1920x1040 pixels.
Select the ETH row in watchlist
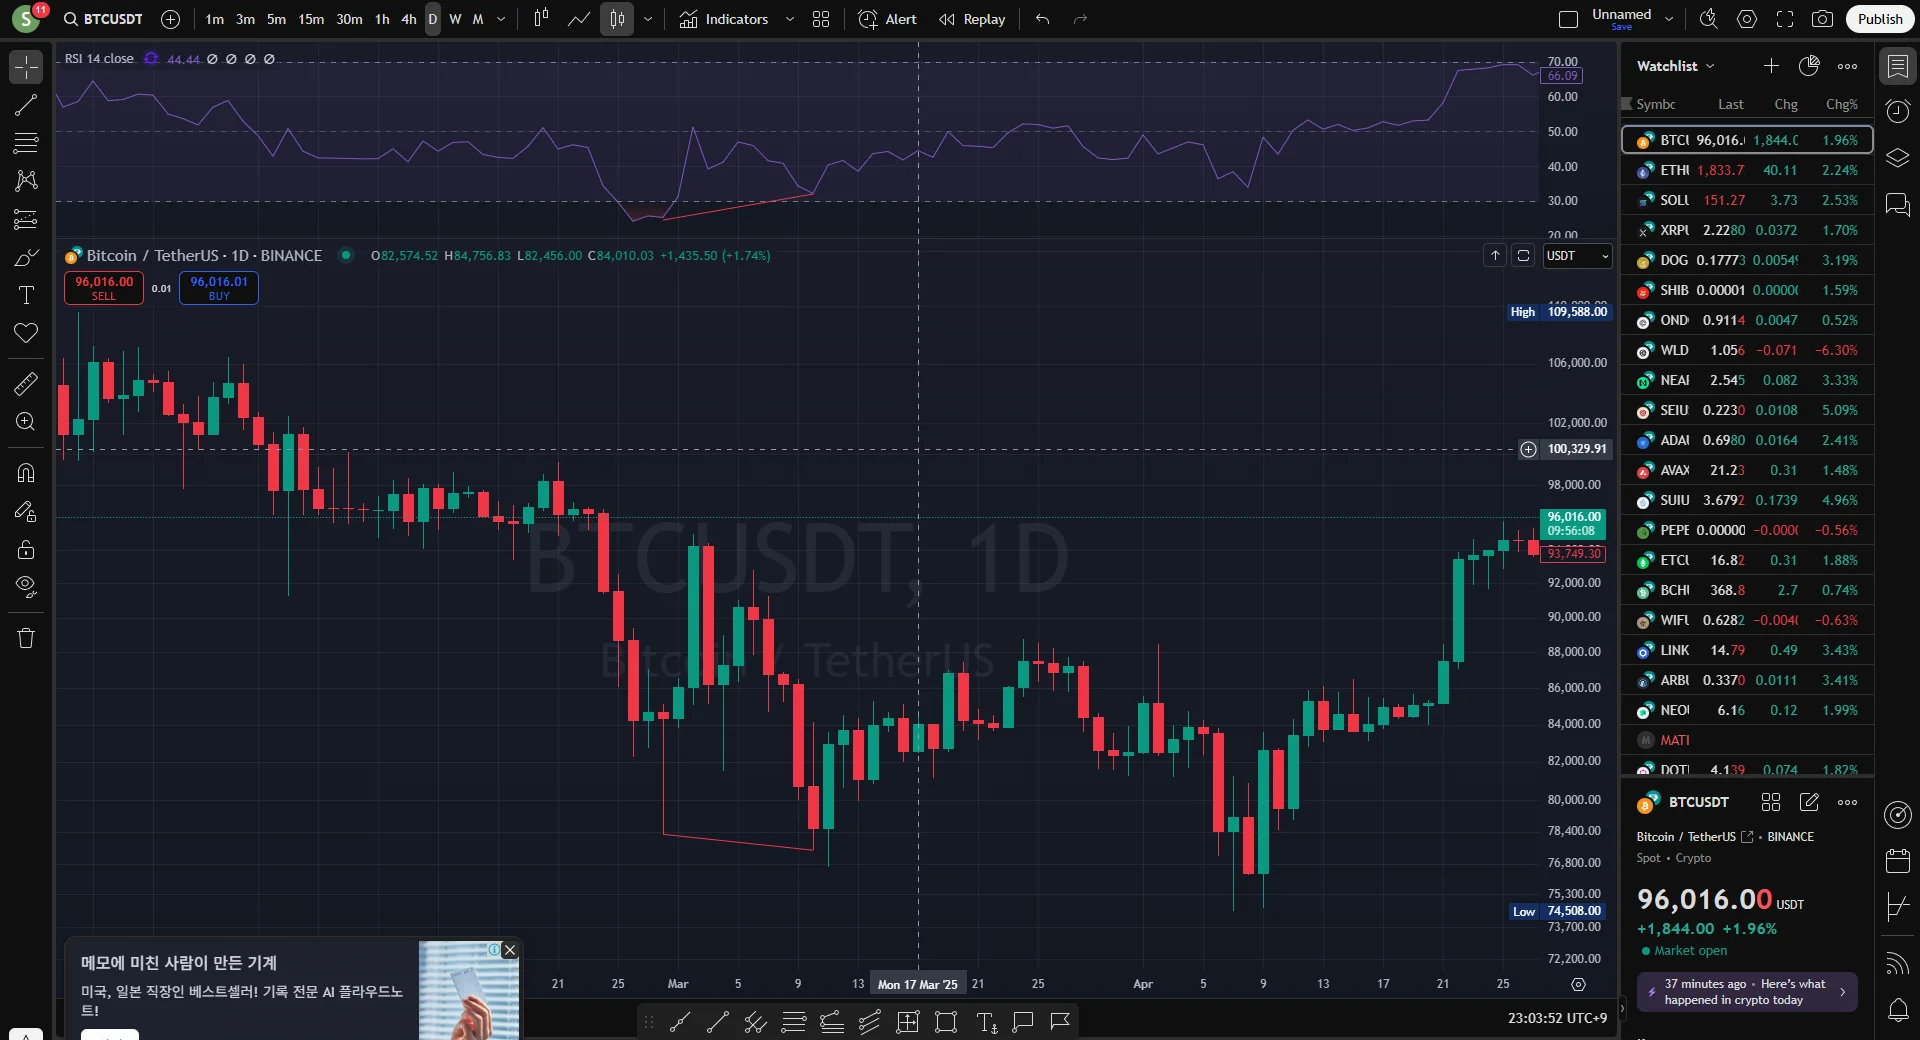pyautogui.click(x=1747, y=170)
